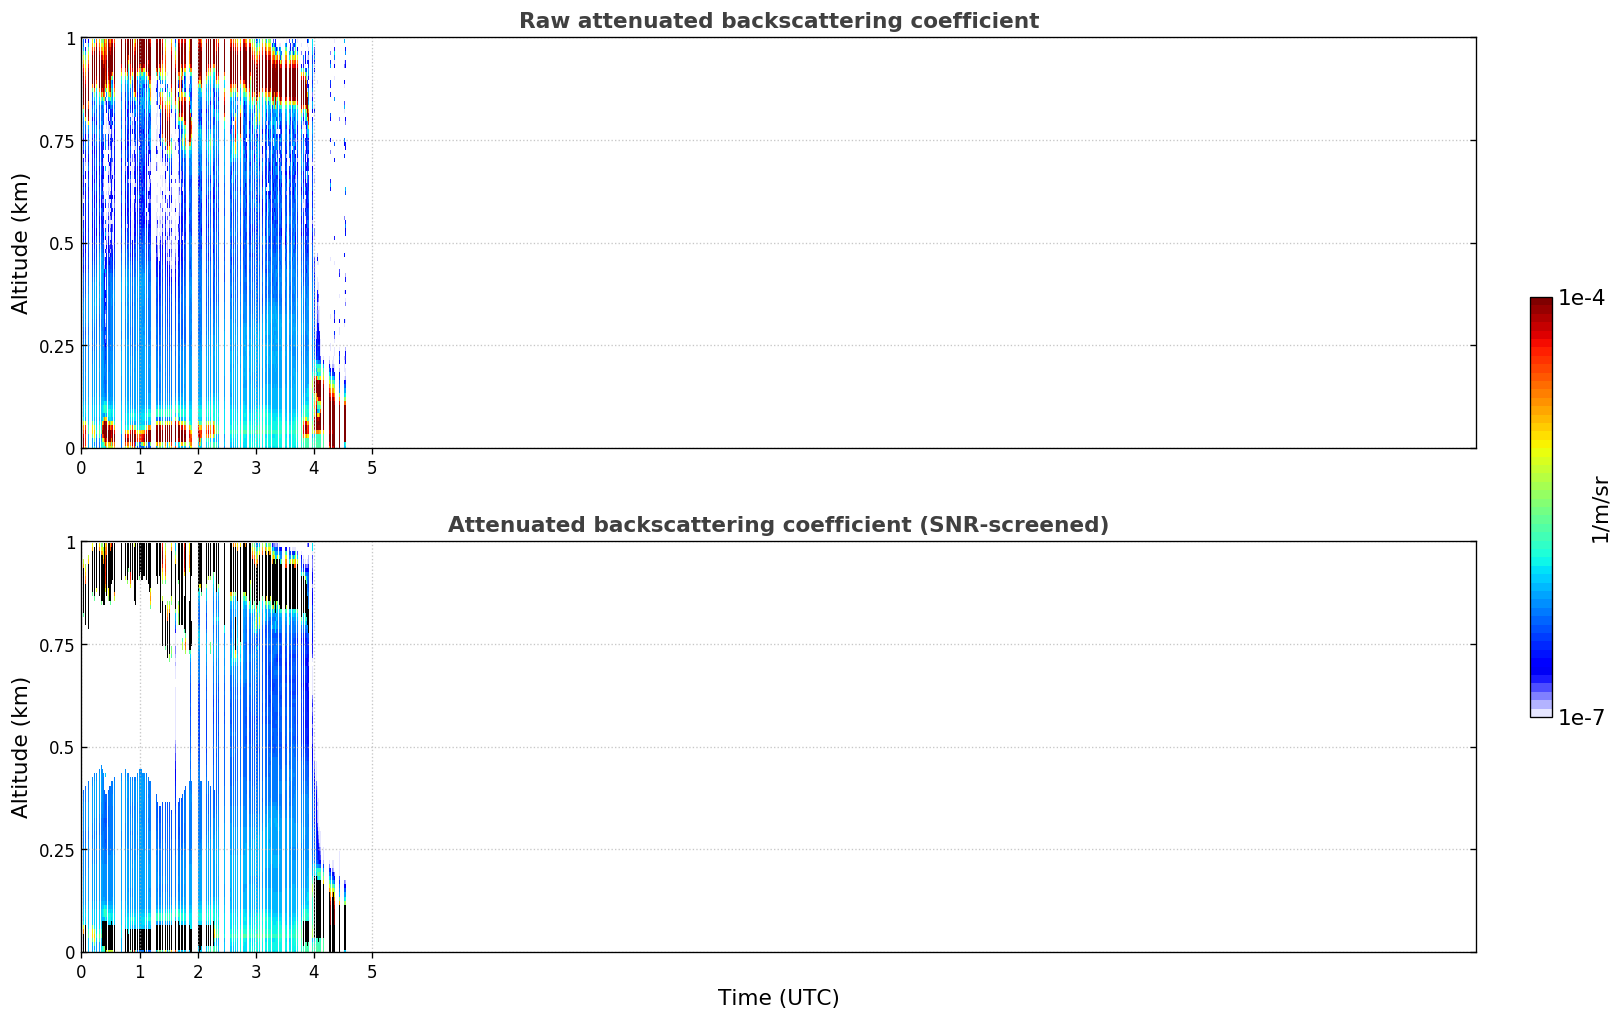Click the bottom plot 'Altitude (km)' label
This screenshot has height=1020, width=1621.
click(21, 747)
